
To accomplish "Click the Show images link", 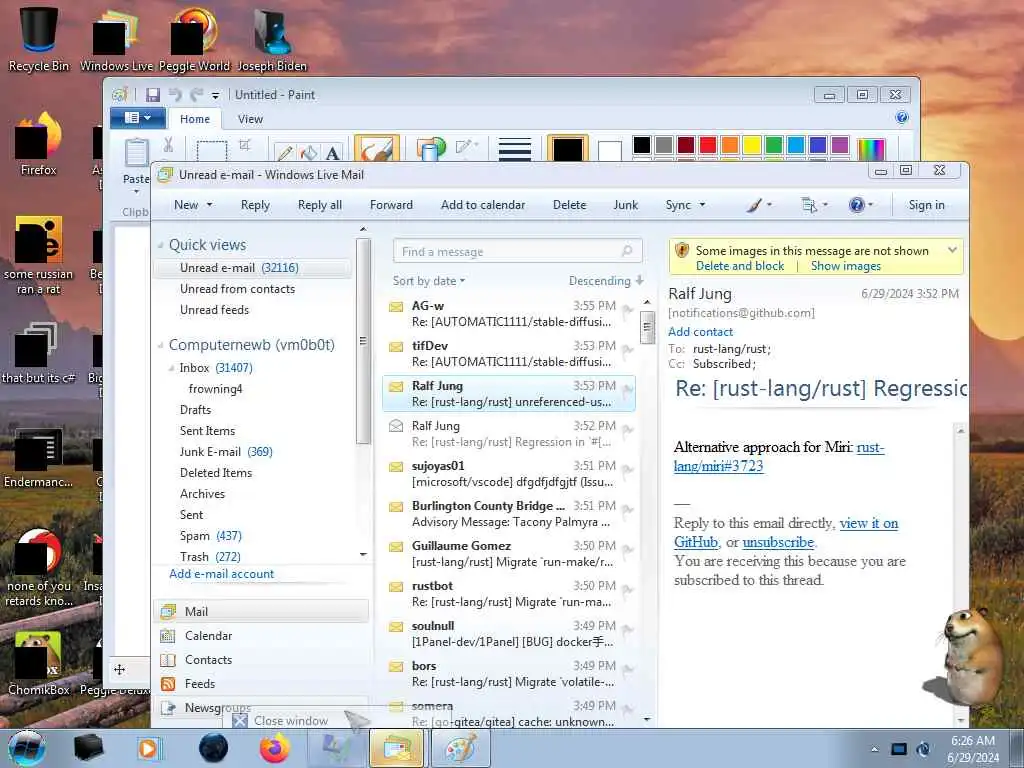I will (x=846, y=266).
